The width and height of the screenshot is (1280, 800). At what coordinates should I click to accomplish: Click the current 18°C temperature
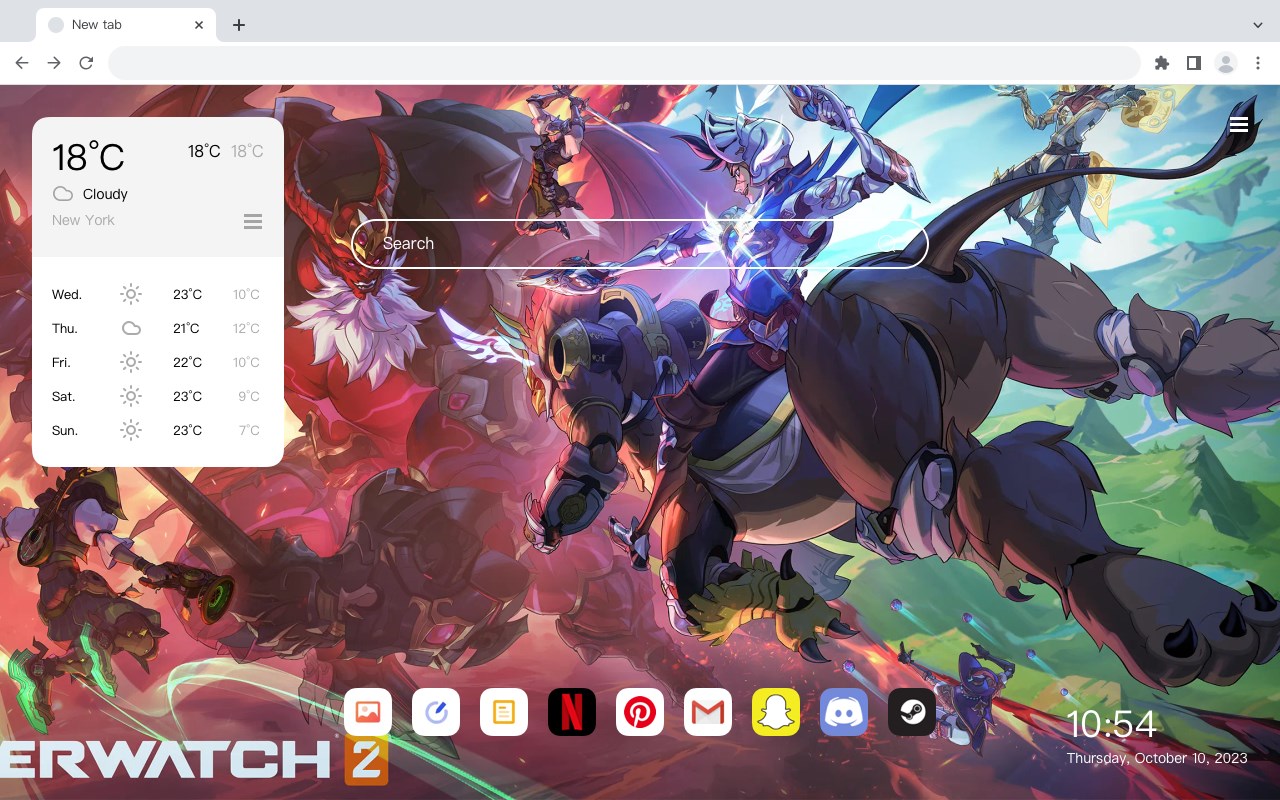coord(88,157)
